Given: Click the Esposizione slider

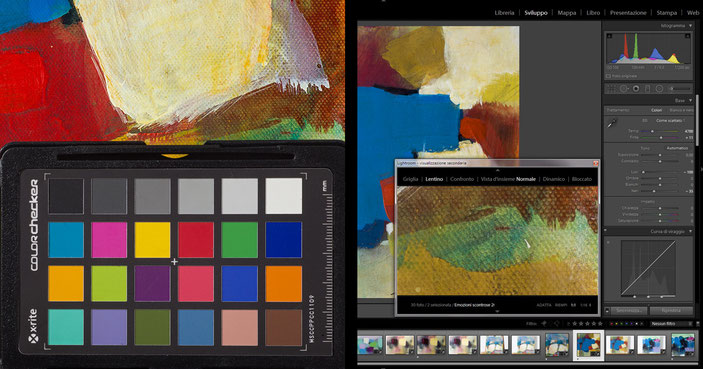Looking at the screenshot, I should [660, 155].
